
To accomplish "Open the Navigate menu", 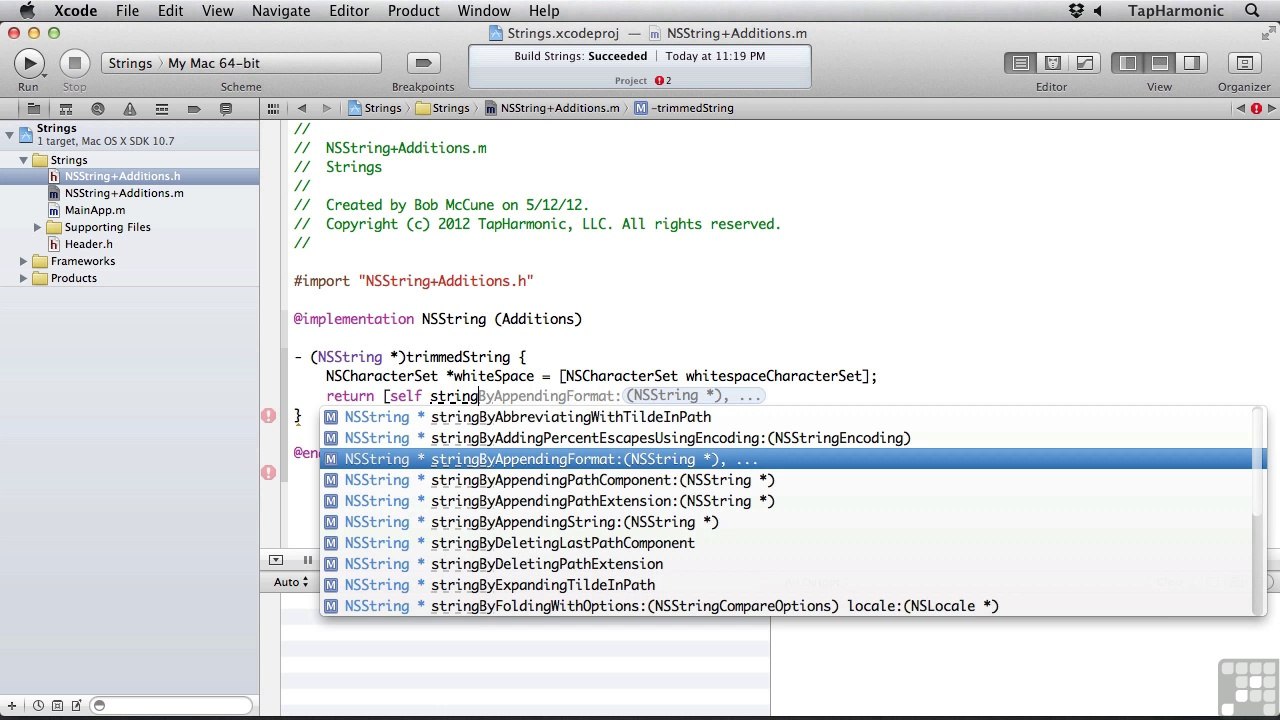I will 281,11.
